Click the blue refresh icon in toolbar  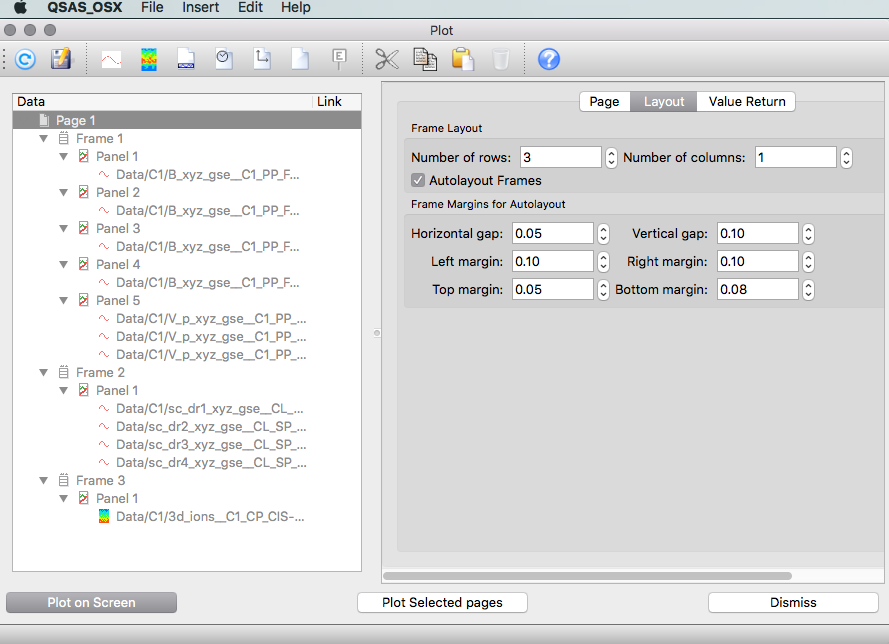click(25, 60)
